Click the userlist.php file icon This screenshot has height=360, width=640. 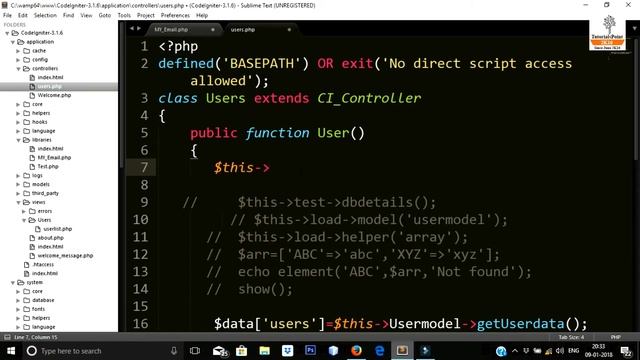pos(38,229)
